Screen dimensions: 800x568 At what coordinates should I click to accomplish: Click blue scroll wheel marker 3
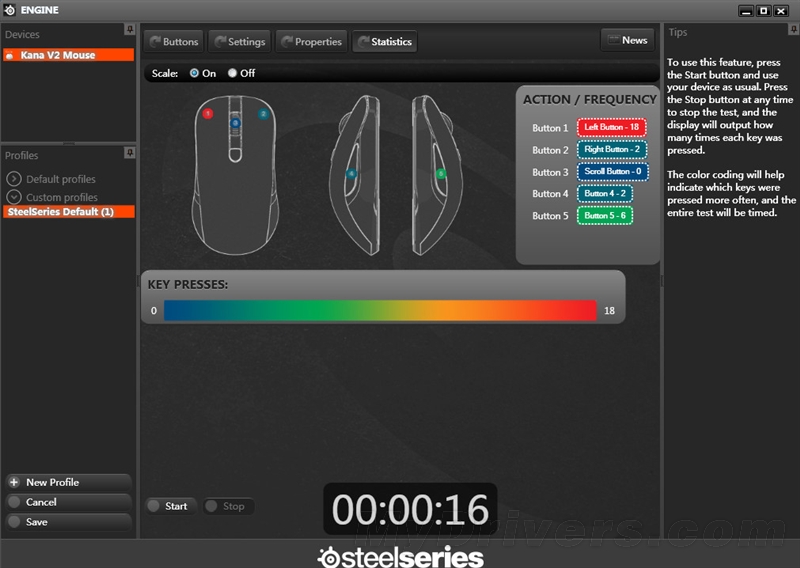pyautogui.click(x=235, y=122)
